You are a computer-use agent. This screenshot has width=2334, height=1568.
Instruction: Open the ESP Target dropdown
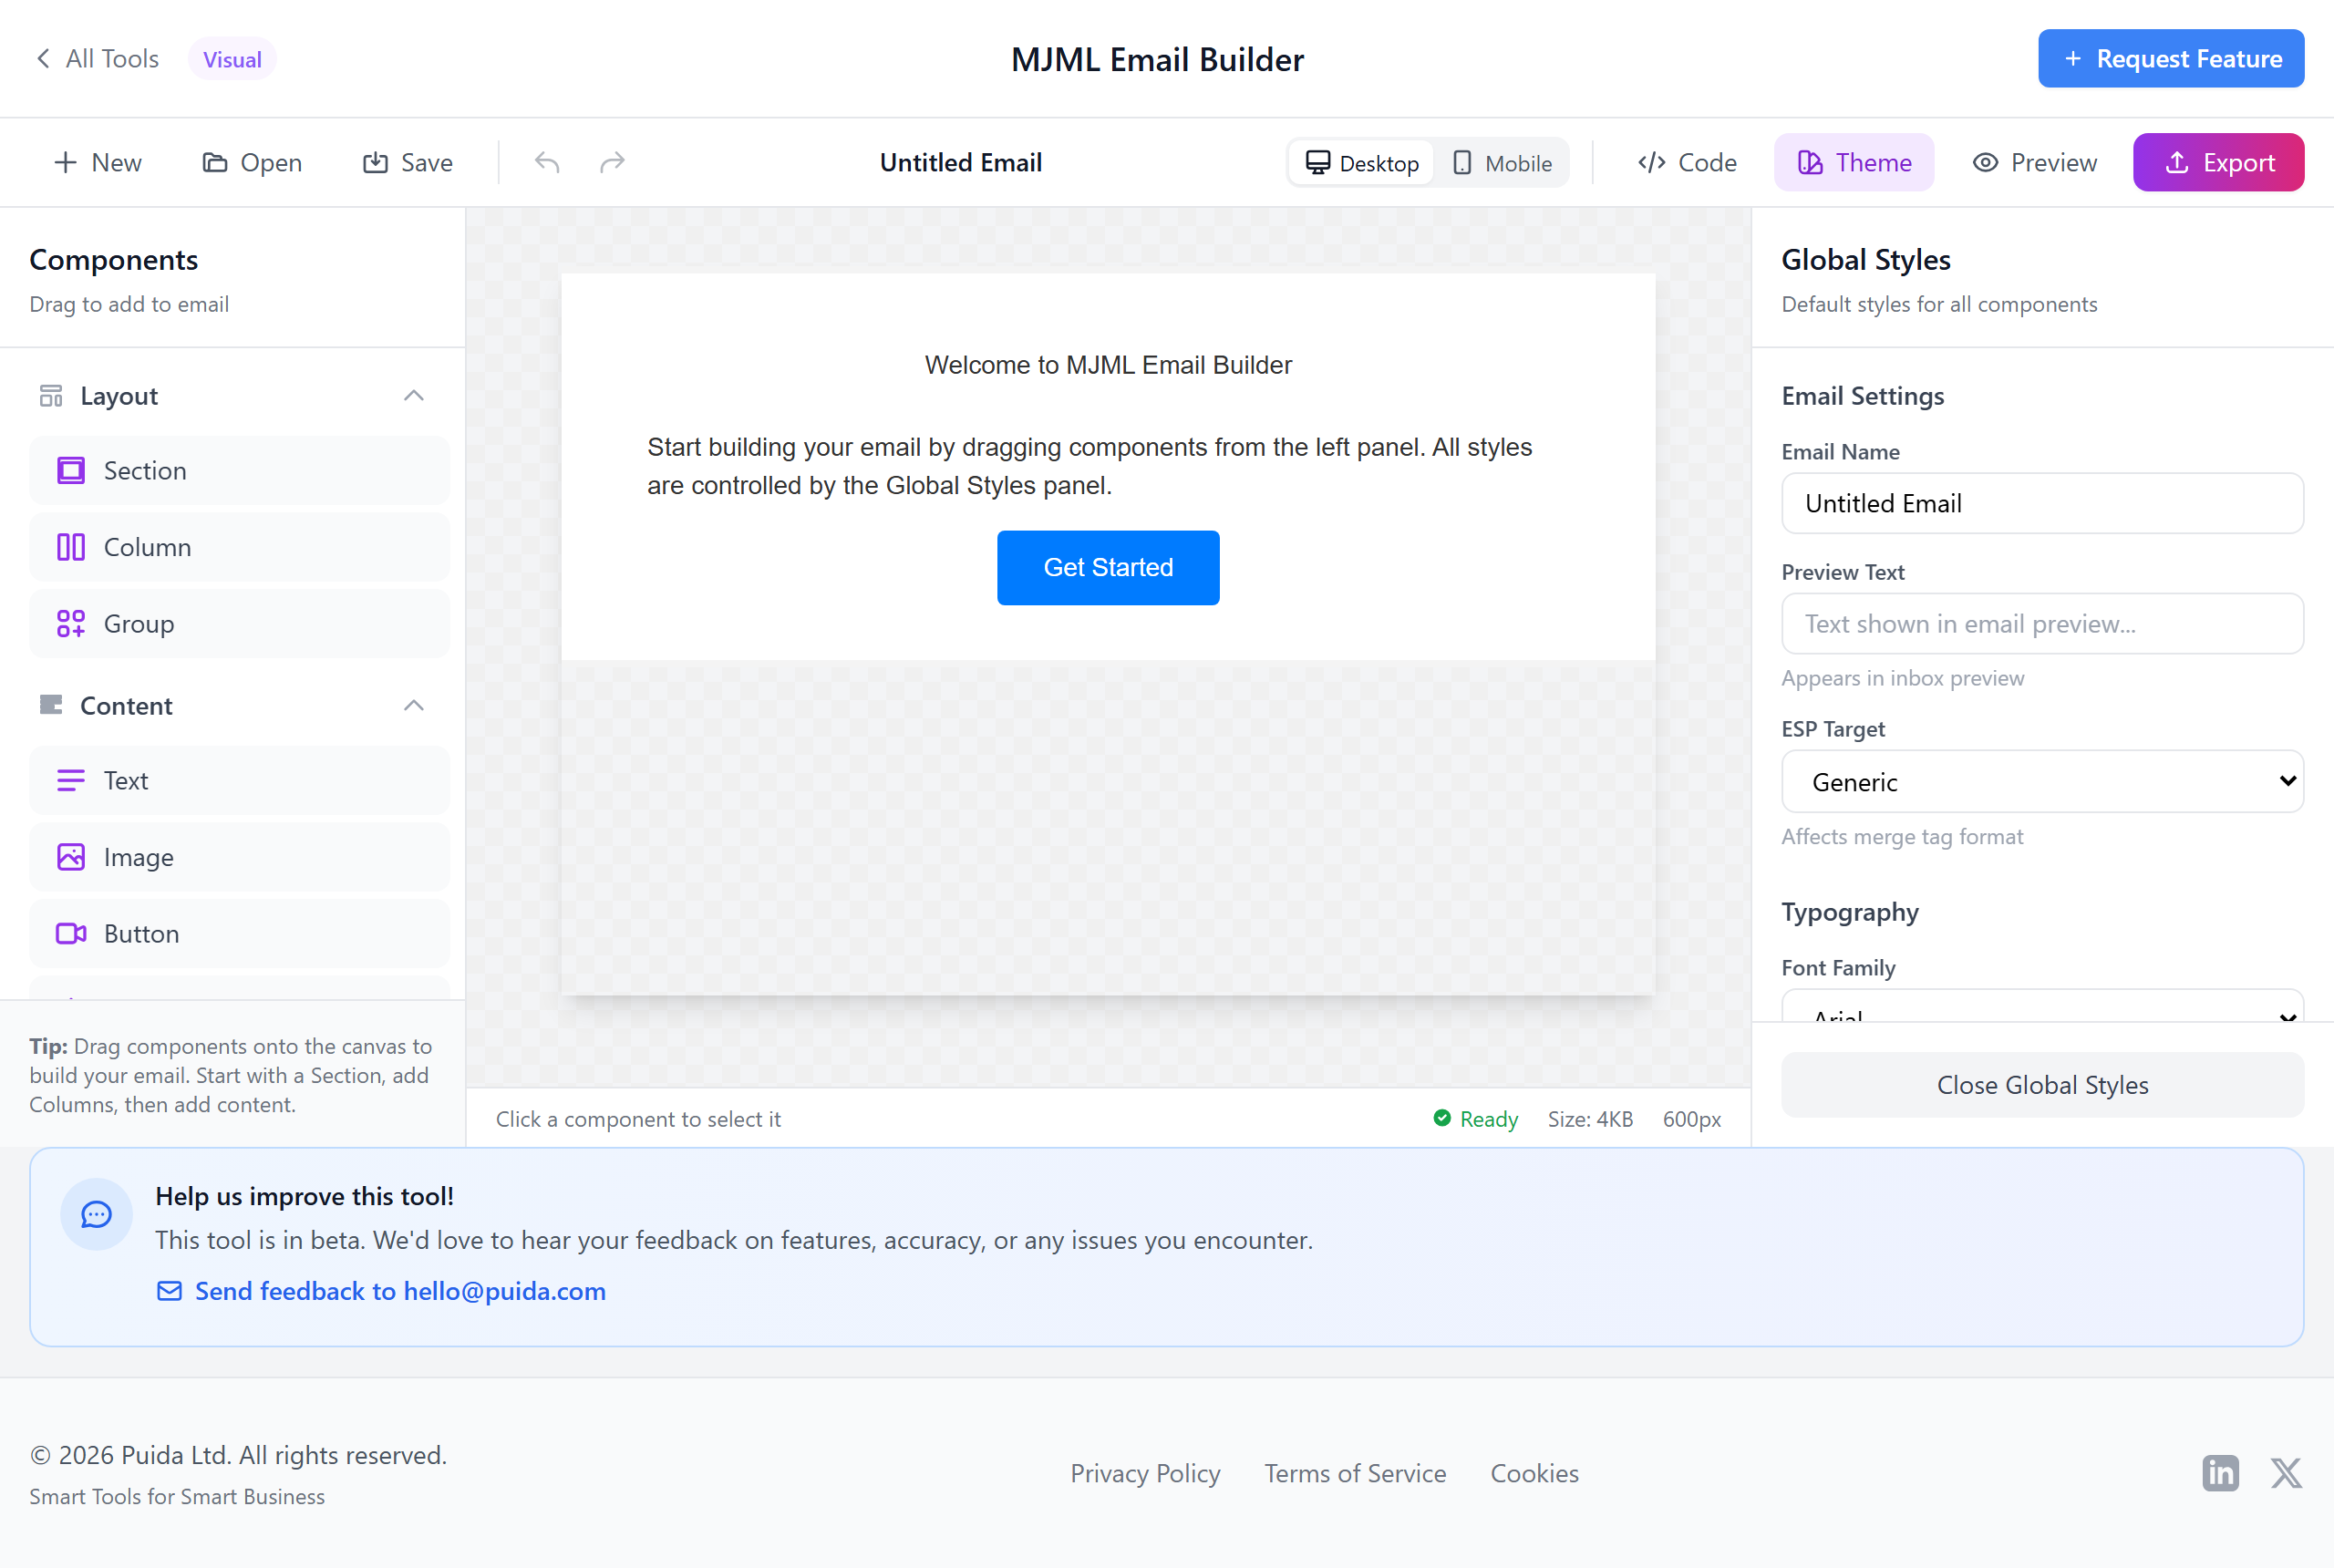2040,781
